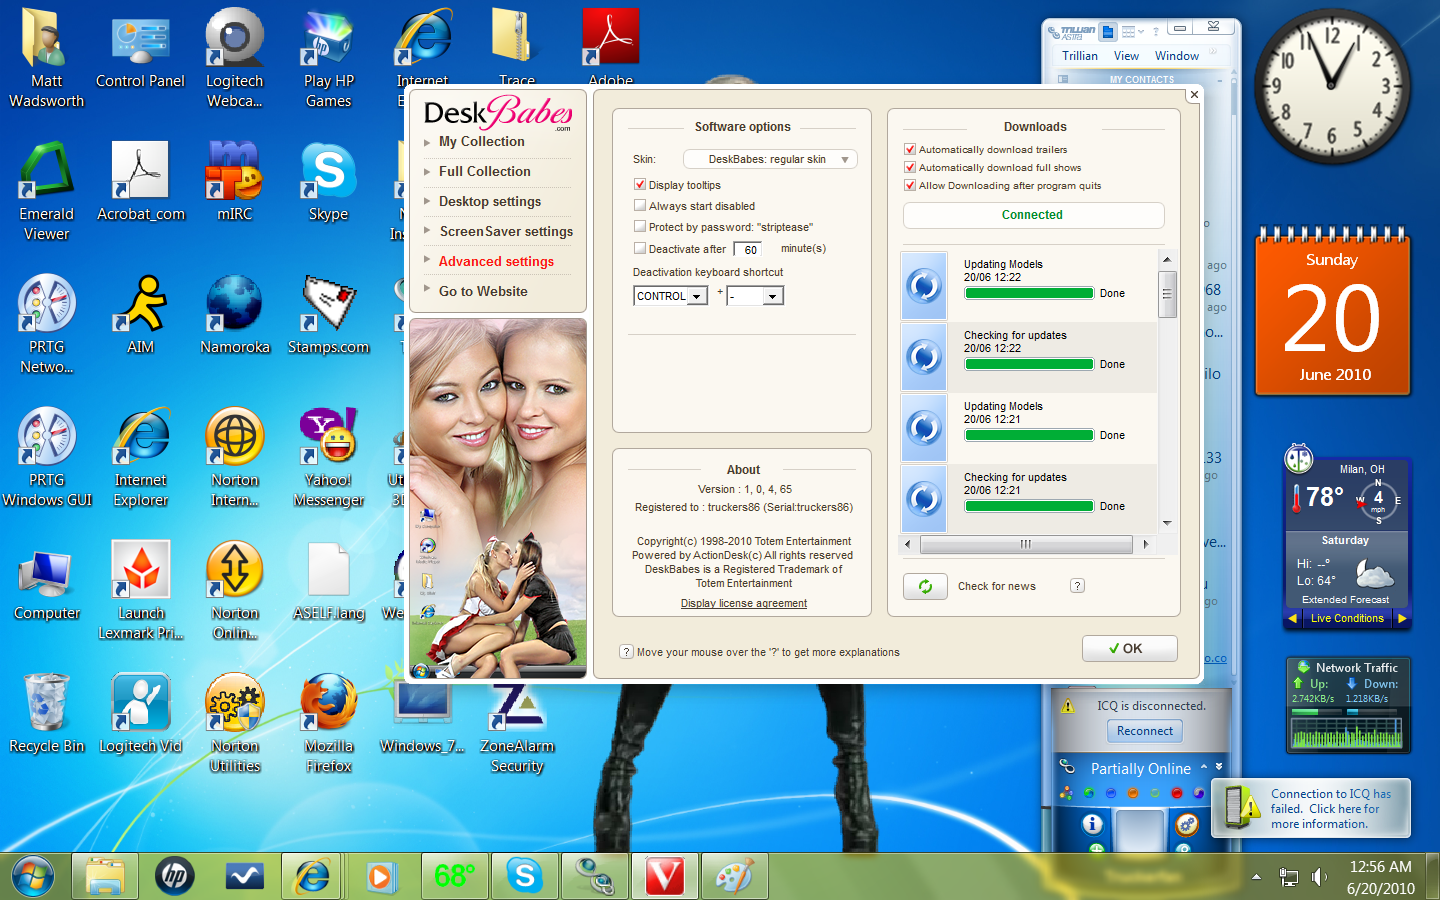Open the Display license agreement link
This screenshot has width=1440, height=900.
(744, 603)
